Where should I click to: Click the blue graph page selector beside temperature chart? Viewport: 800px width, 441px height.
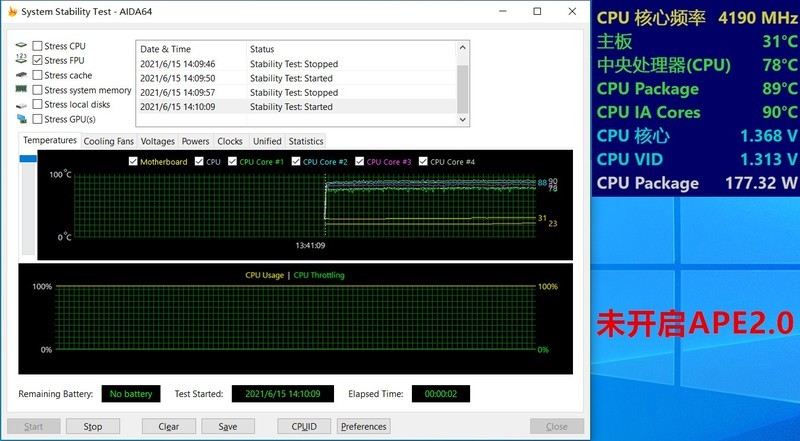point(28,159)
